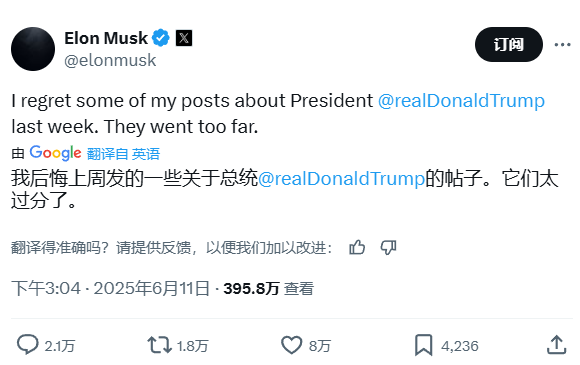Screen dimensions: 580x365
Task: Open the reply comment icon
Action: coord(28,345)
